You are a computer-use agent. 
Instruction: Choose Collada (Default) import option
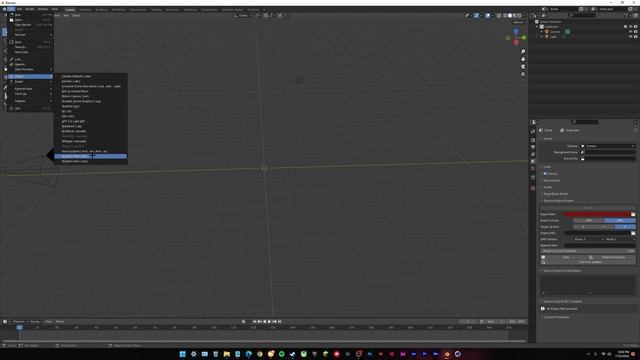(x=90, y=76)
